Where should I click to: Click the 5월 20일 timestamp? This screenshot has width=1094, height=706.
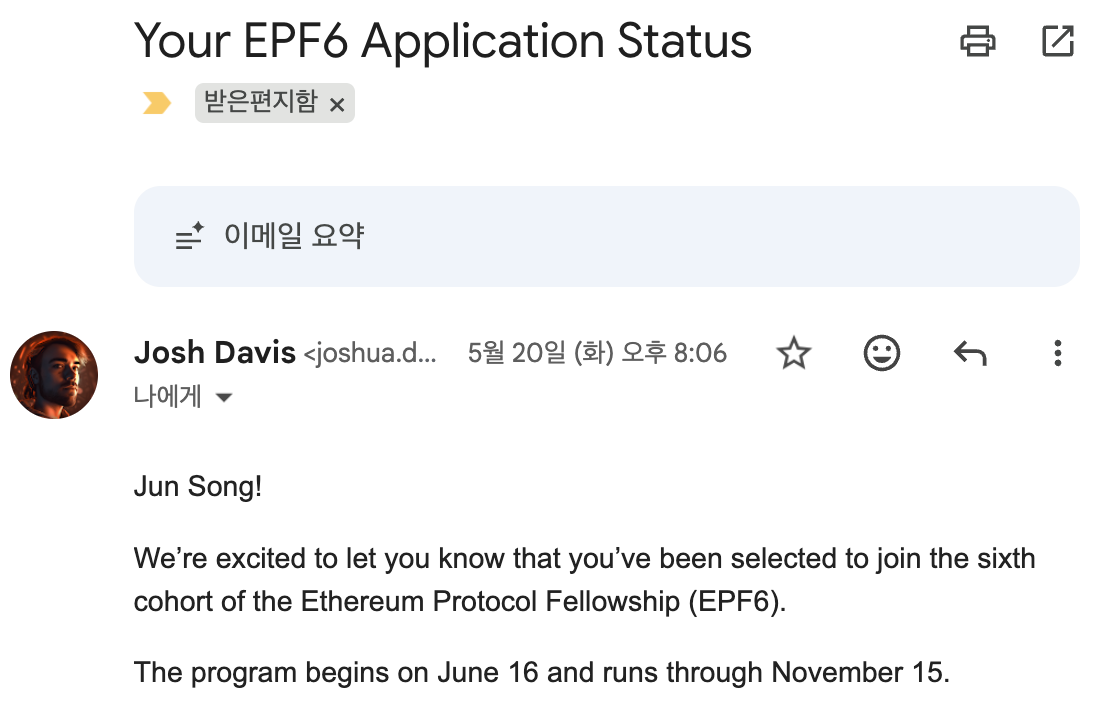click(597, 353)
